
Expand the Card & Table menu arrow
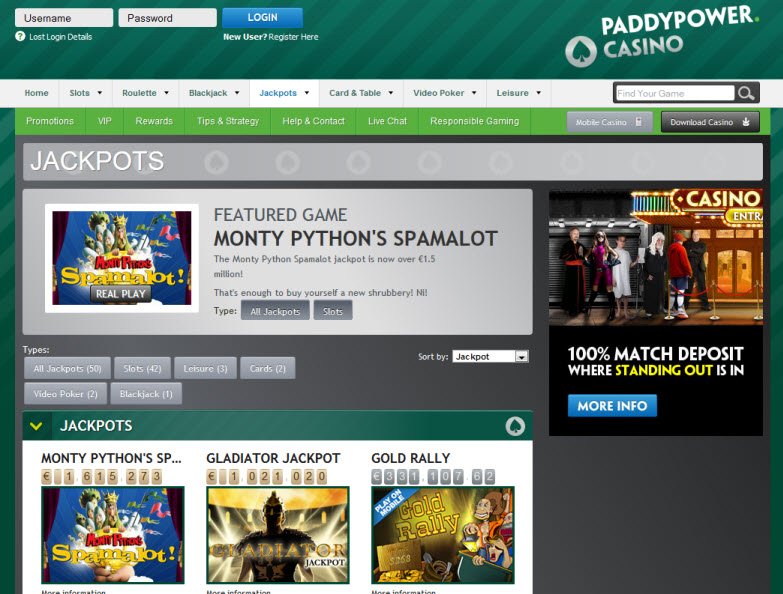(391, 93)
